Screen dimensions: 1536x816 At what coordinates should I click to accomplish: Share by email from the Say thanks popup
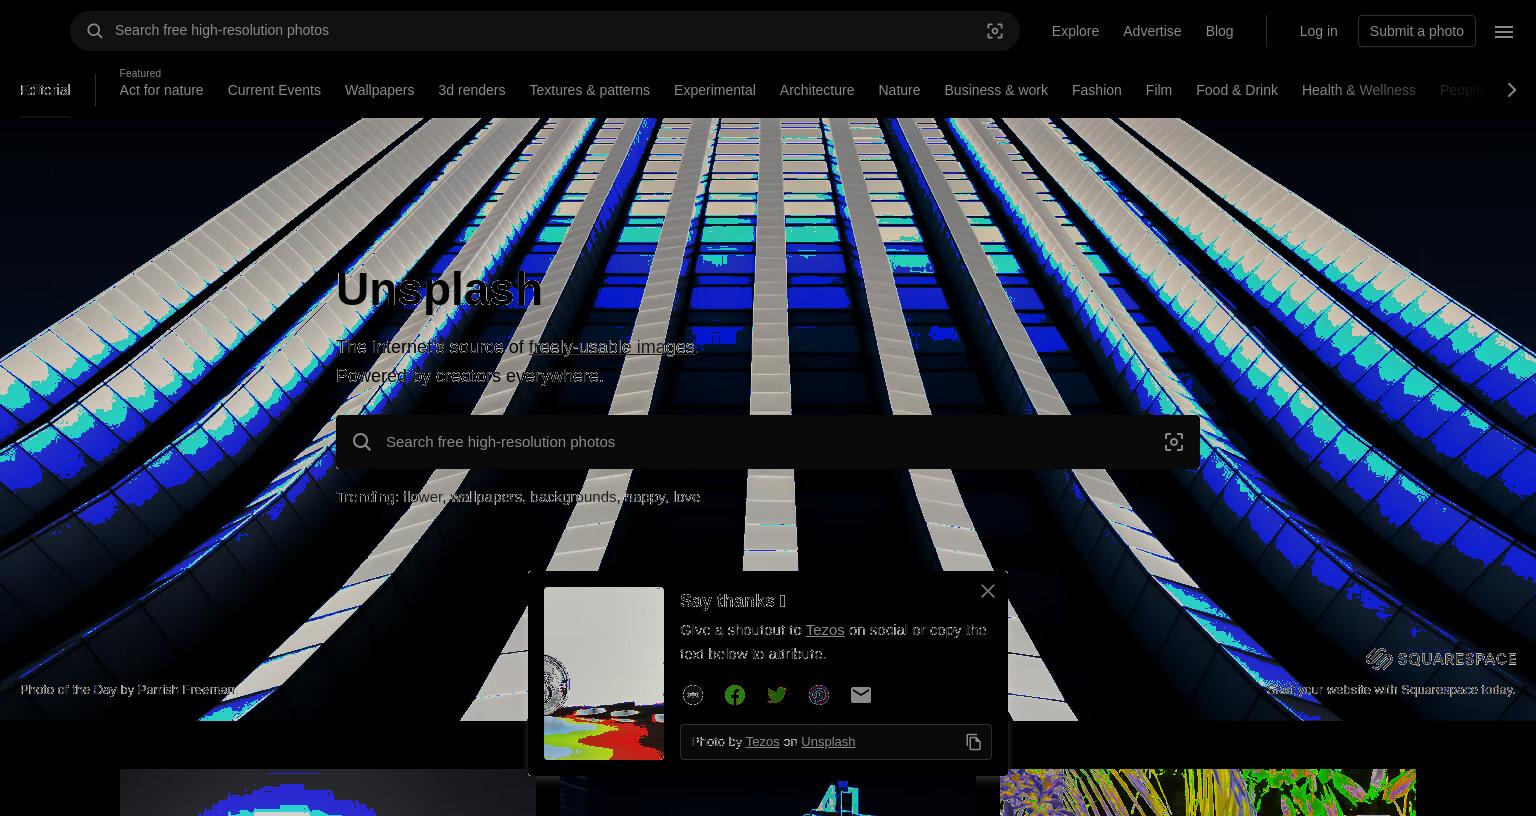click(x=861, y=695)
